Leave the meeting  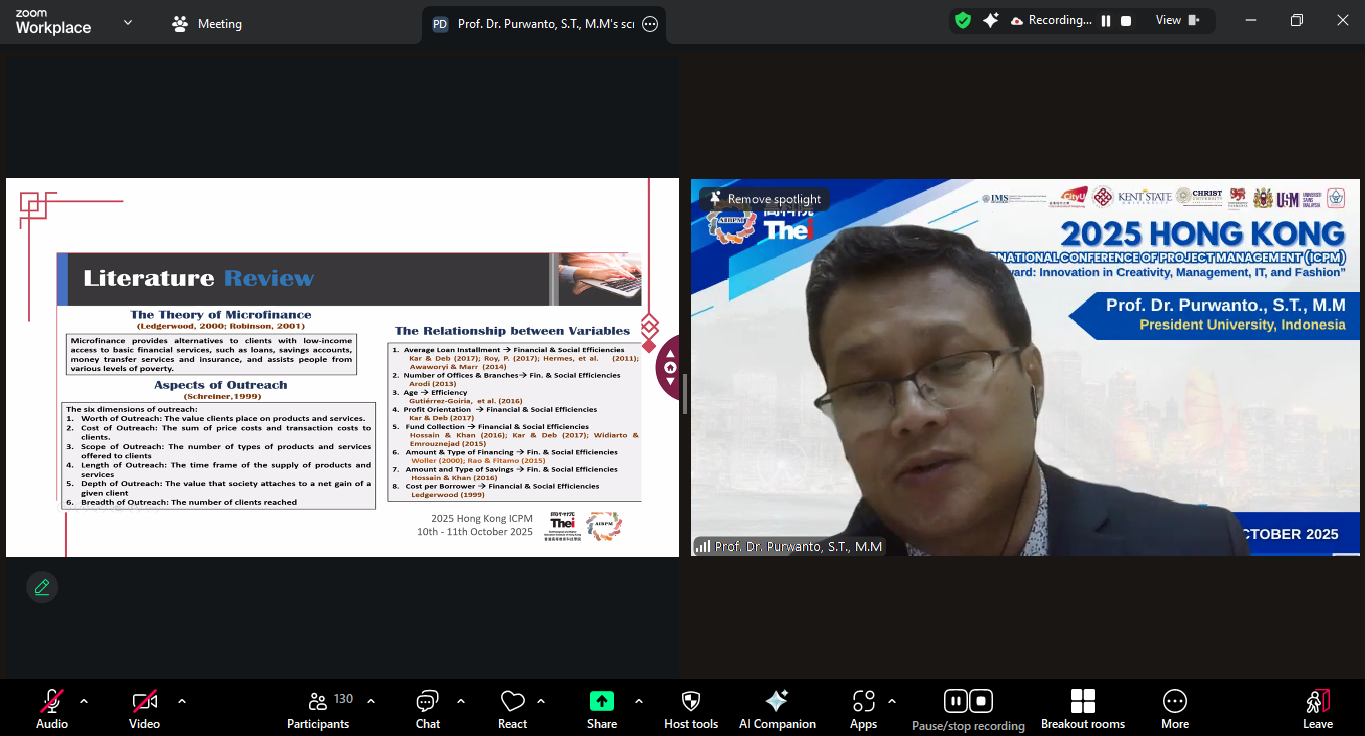point(1317,708)
